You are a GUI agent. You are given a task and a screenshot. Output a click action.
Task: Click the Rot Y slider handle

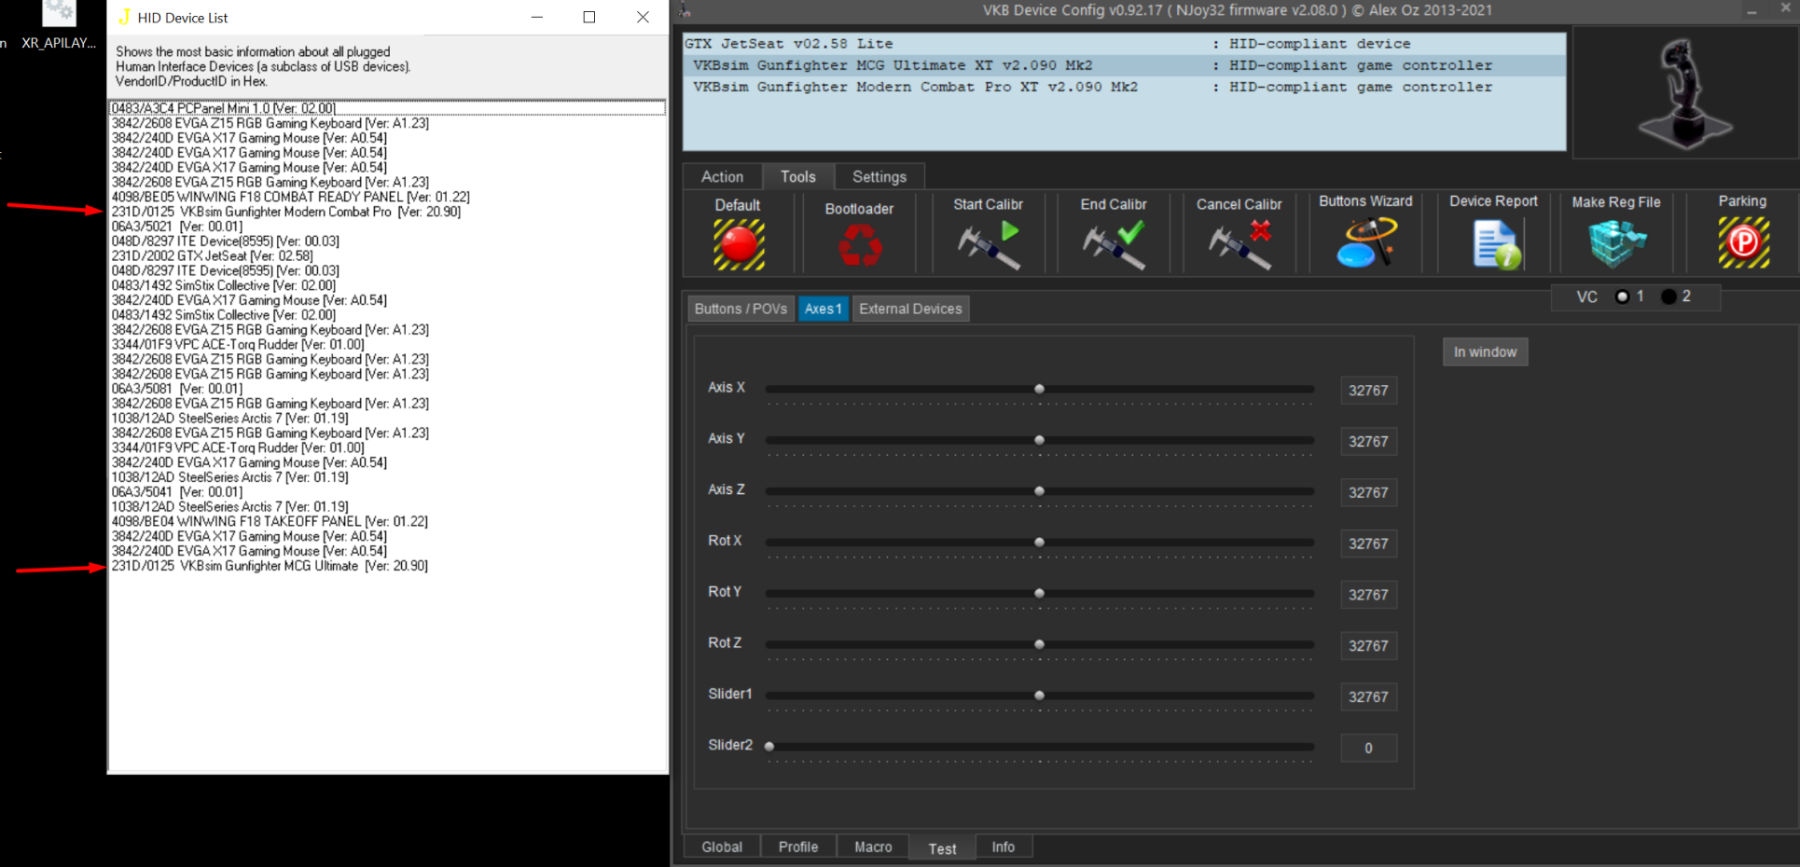[1039, 593]
